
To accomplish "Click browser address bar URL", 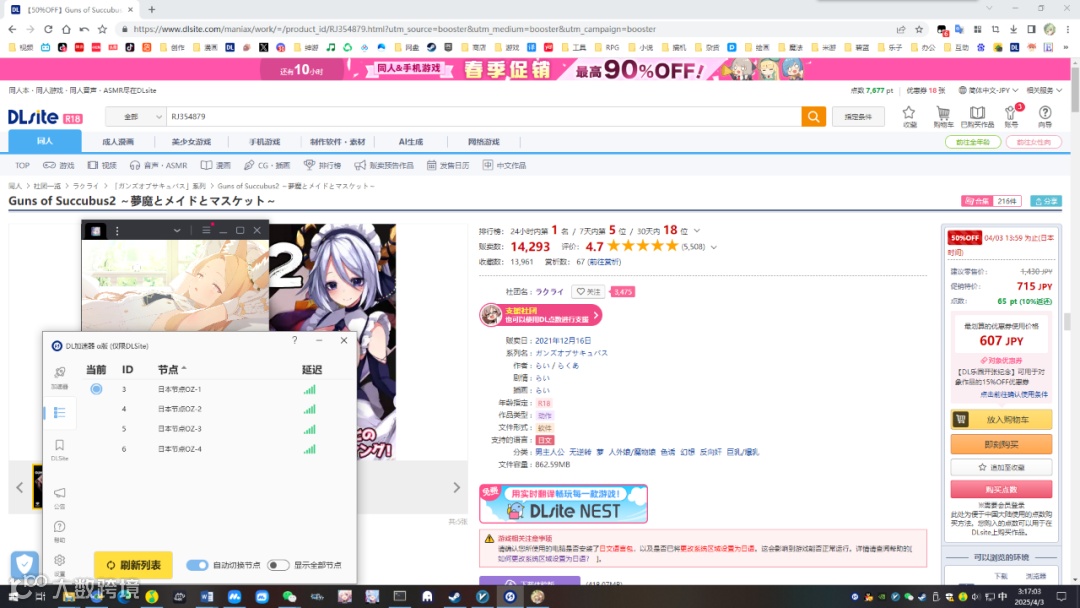I will [394, 29].
